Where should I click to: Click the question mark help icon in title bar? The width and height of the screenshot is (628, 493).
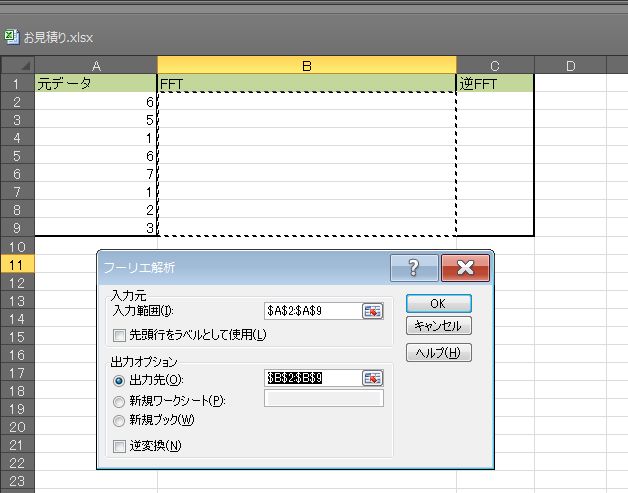click(414, 267)
